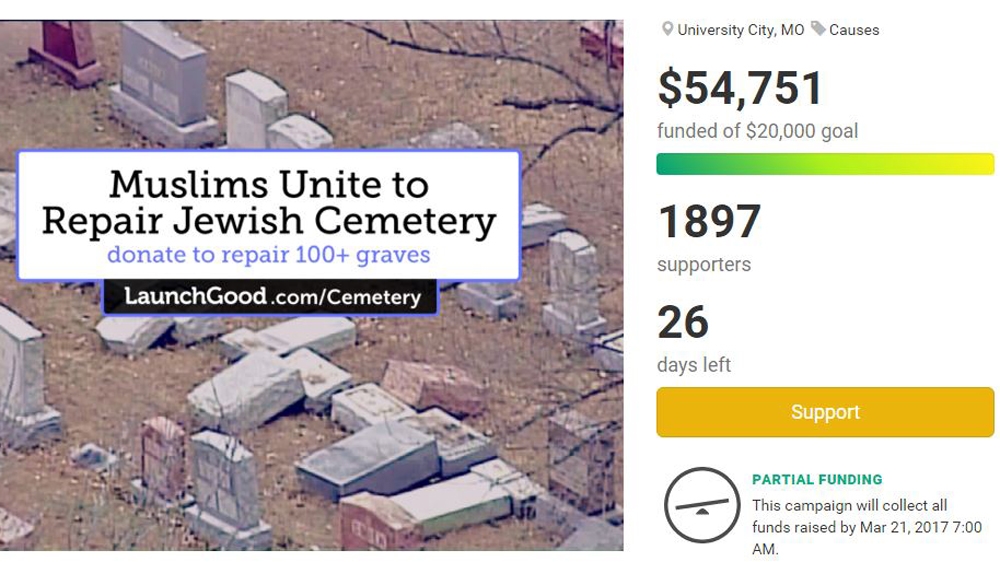The height and width of the screenshot is (562, 1000).
Task: Click the funded of $20,000 goal text
Action: (757, 131)
